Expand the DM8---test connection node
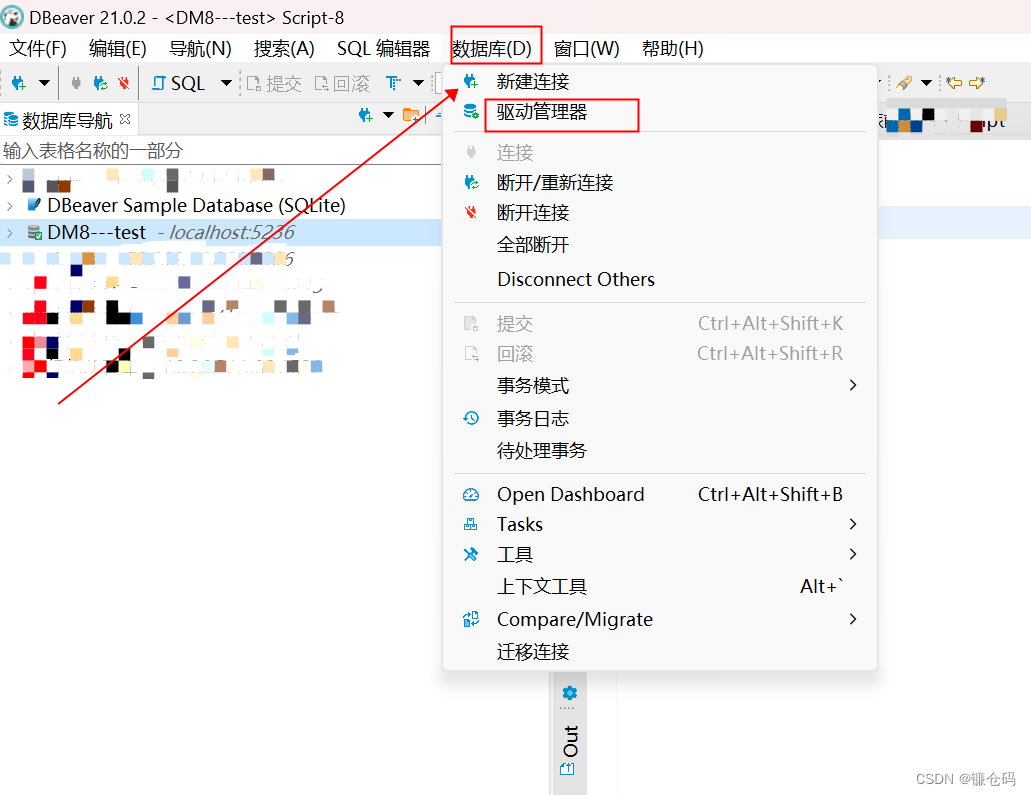1031x795 pixels. (9, 233)
